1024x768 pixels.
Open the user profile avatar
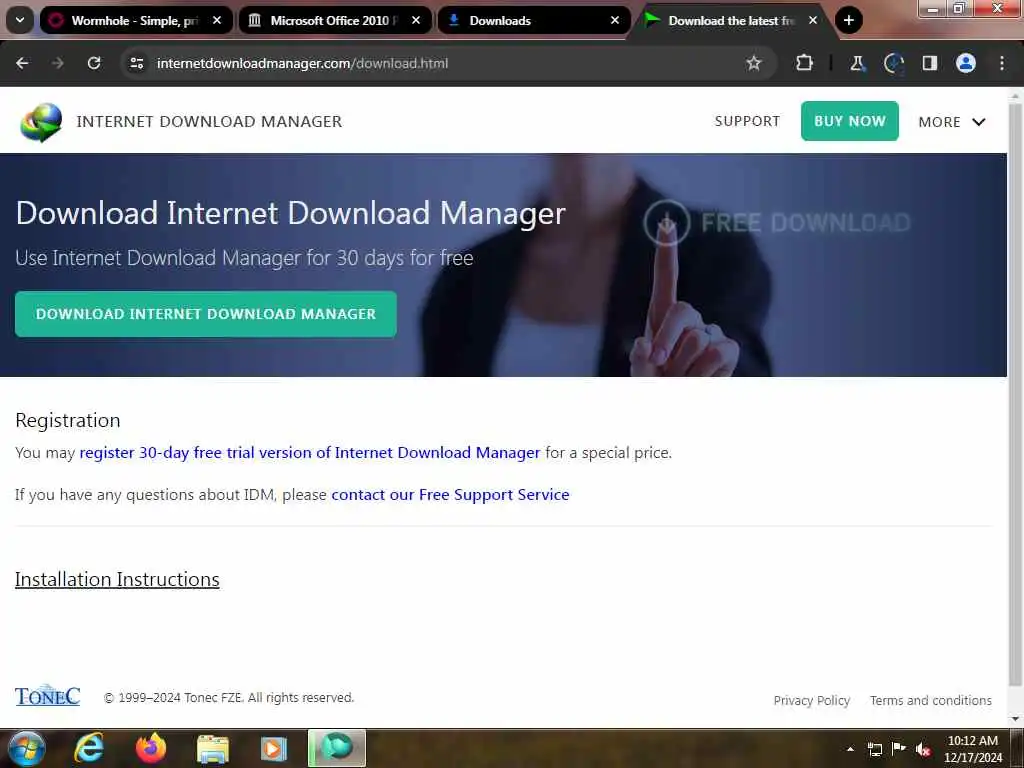[966, 63]
